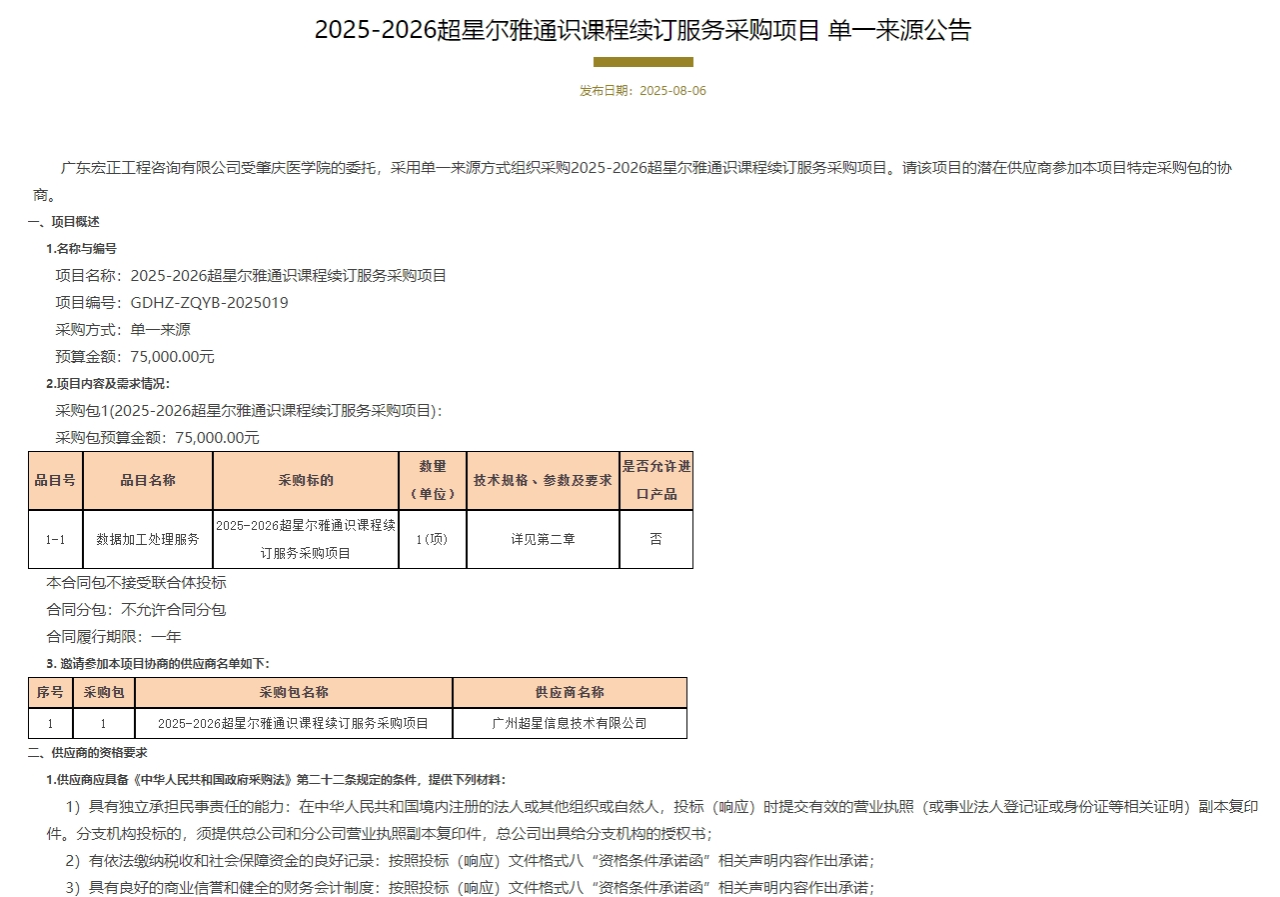Image resolution: width=1280 pixels, height=897 pixels.
Task: Click the 技术规格、参数及要求 header
Action: [x=543, y=480]
